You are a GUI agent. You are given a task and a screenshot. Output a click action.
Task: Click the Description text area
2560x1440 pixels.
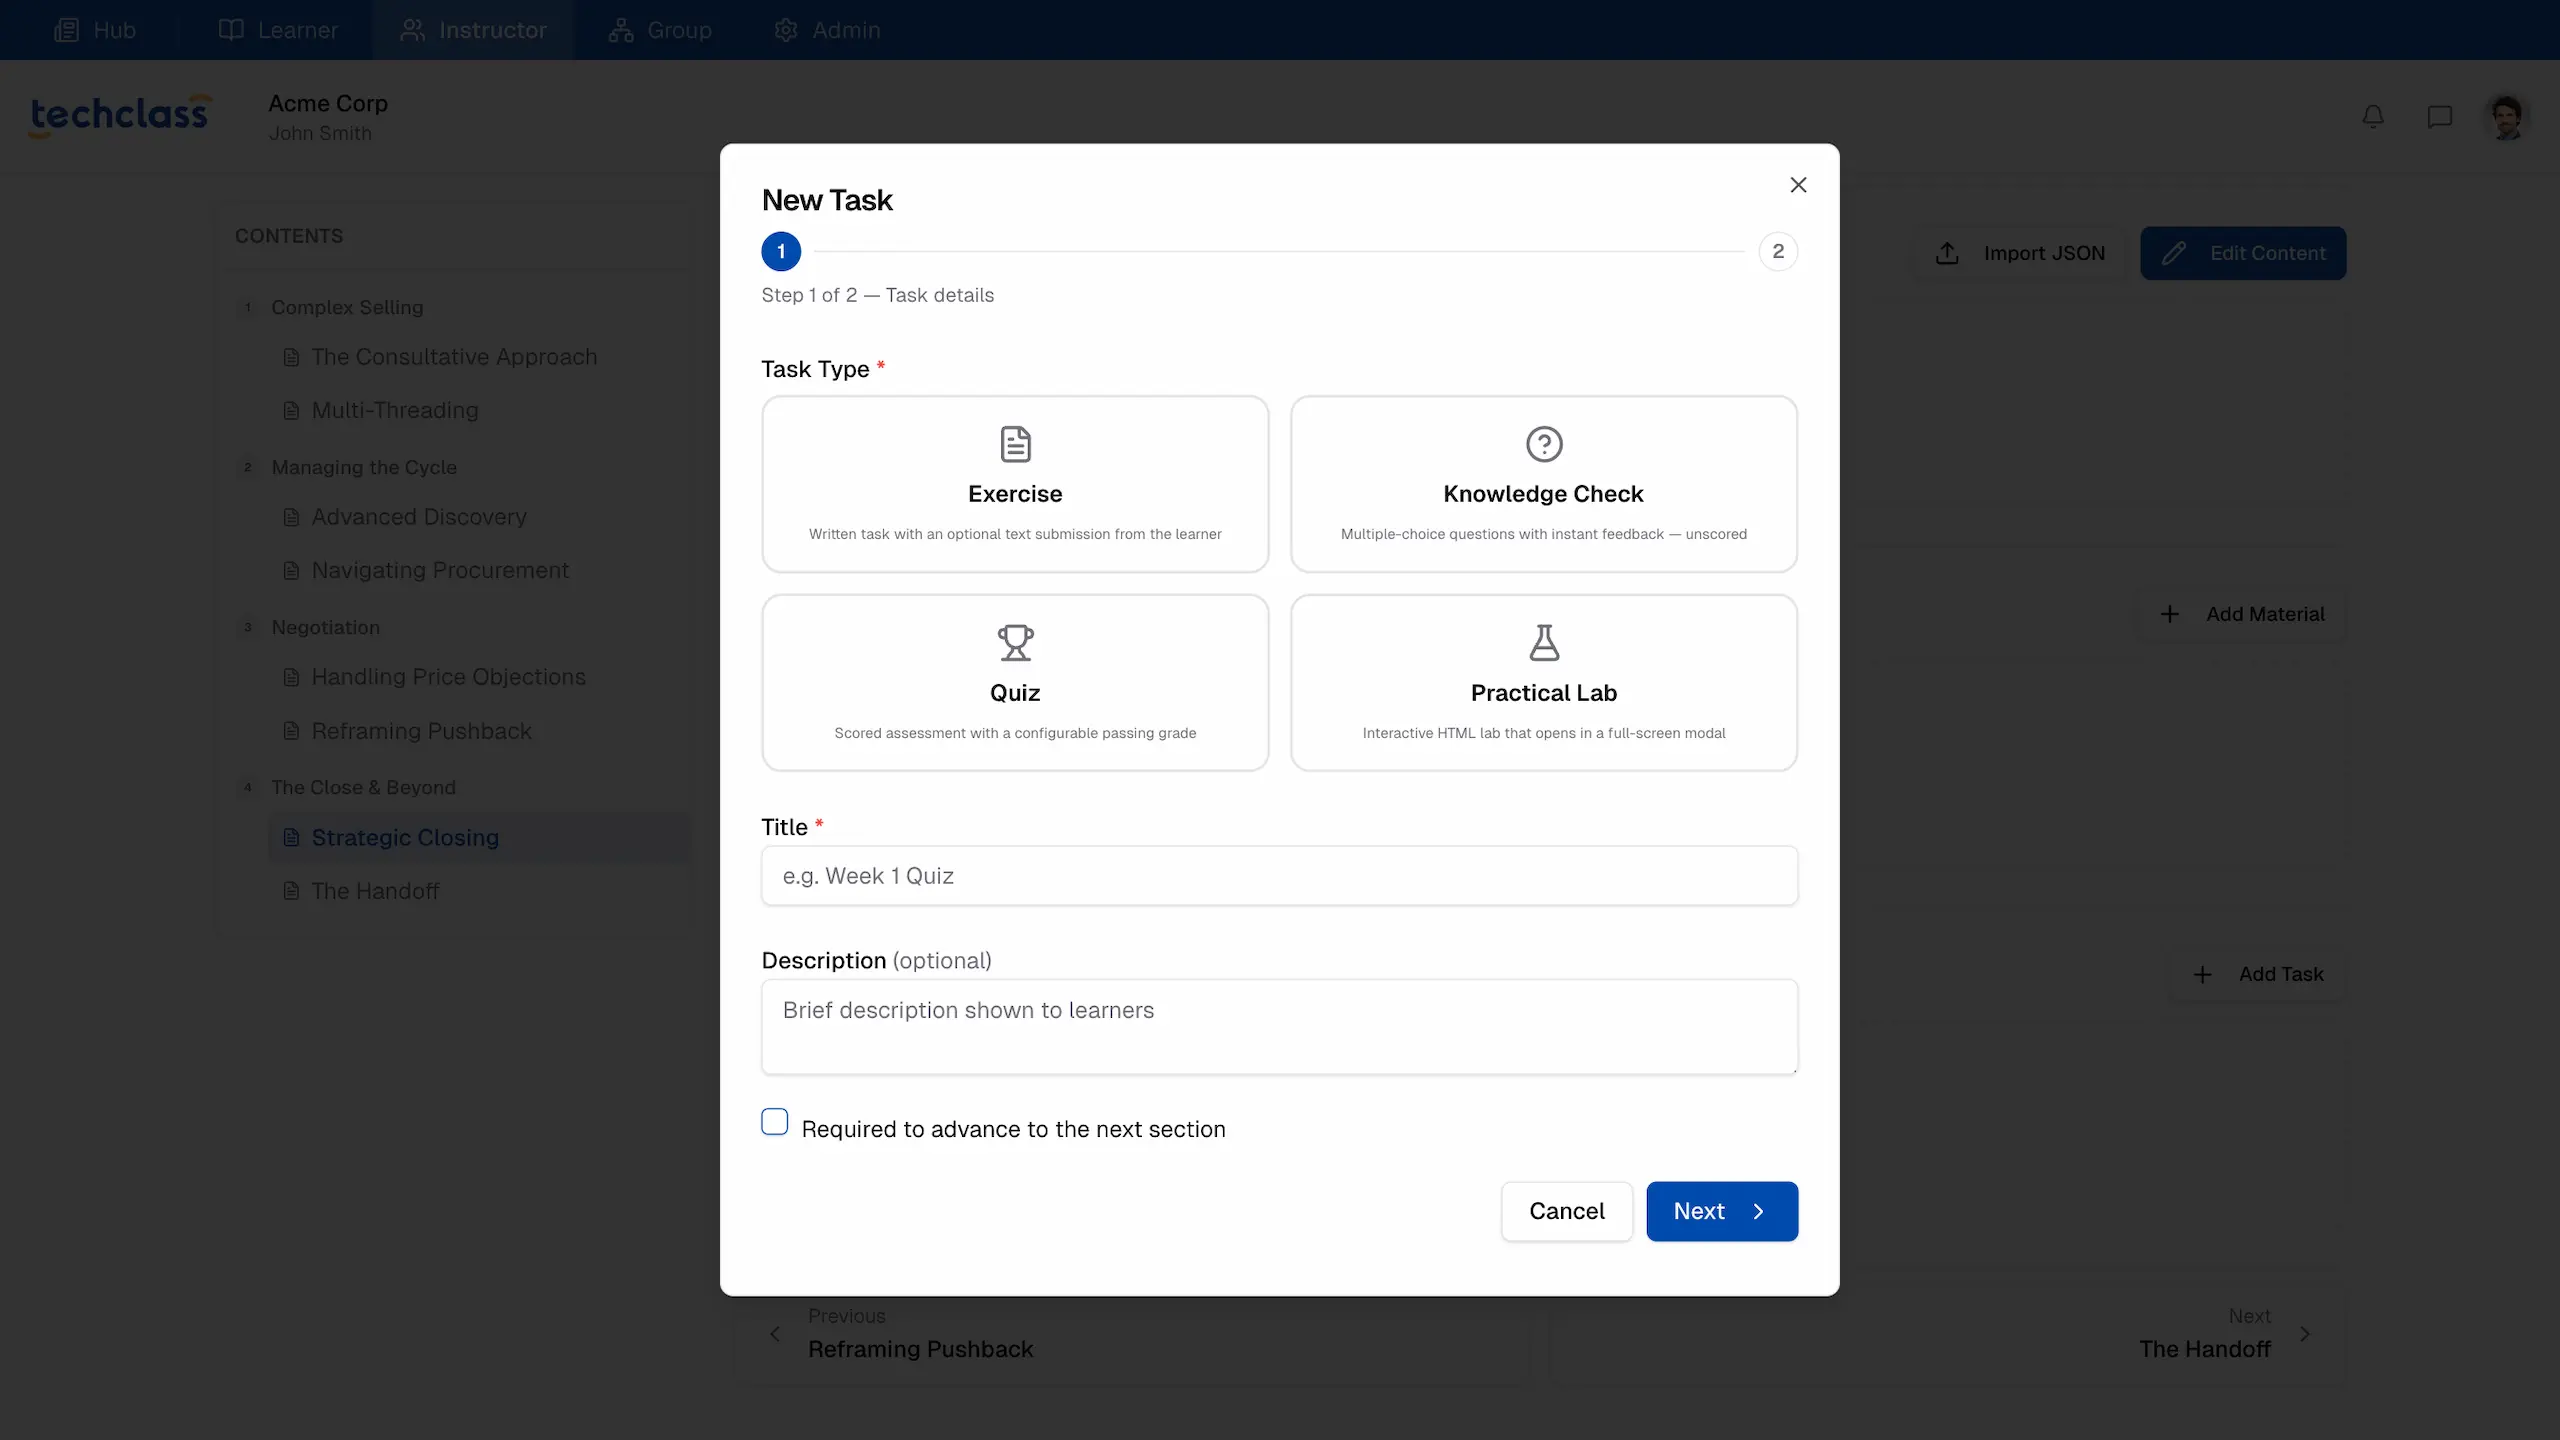coord(1279,1026)
